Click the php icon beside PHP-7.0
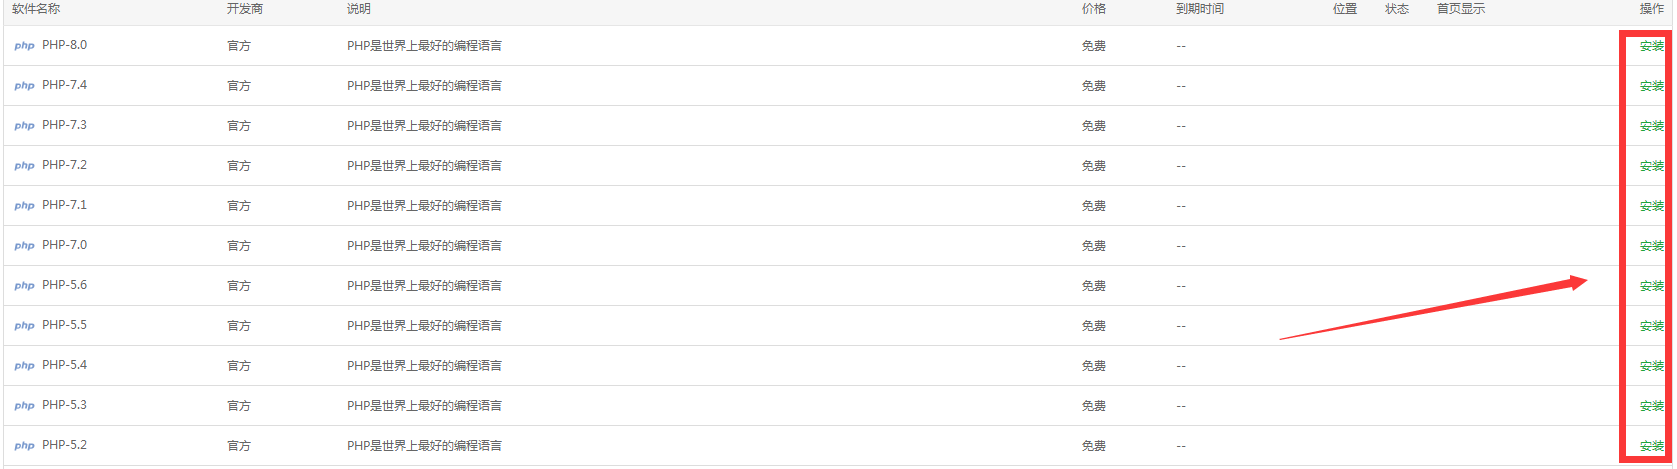 click(x=24, y=246)
